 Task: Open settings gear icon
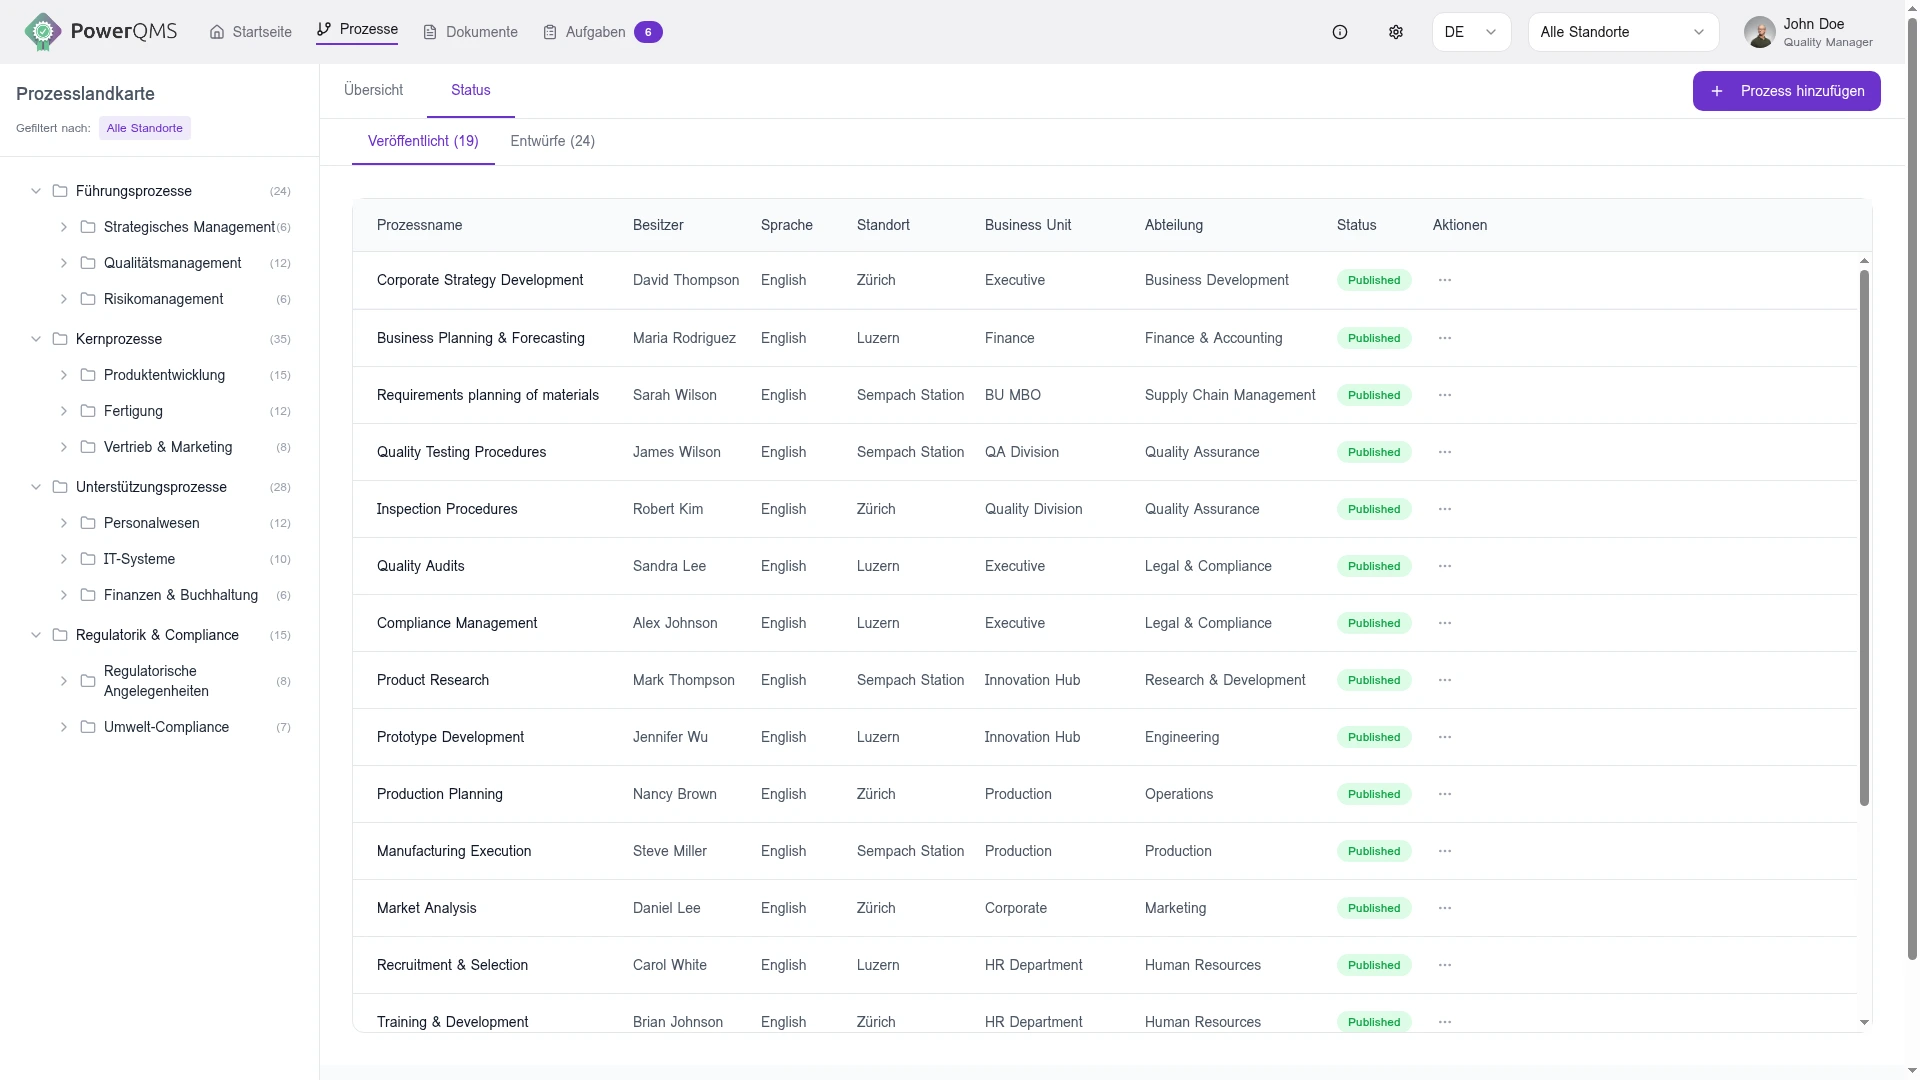tap(1396, 32)
